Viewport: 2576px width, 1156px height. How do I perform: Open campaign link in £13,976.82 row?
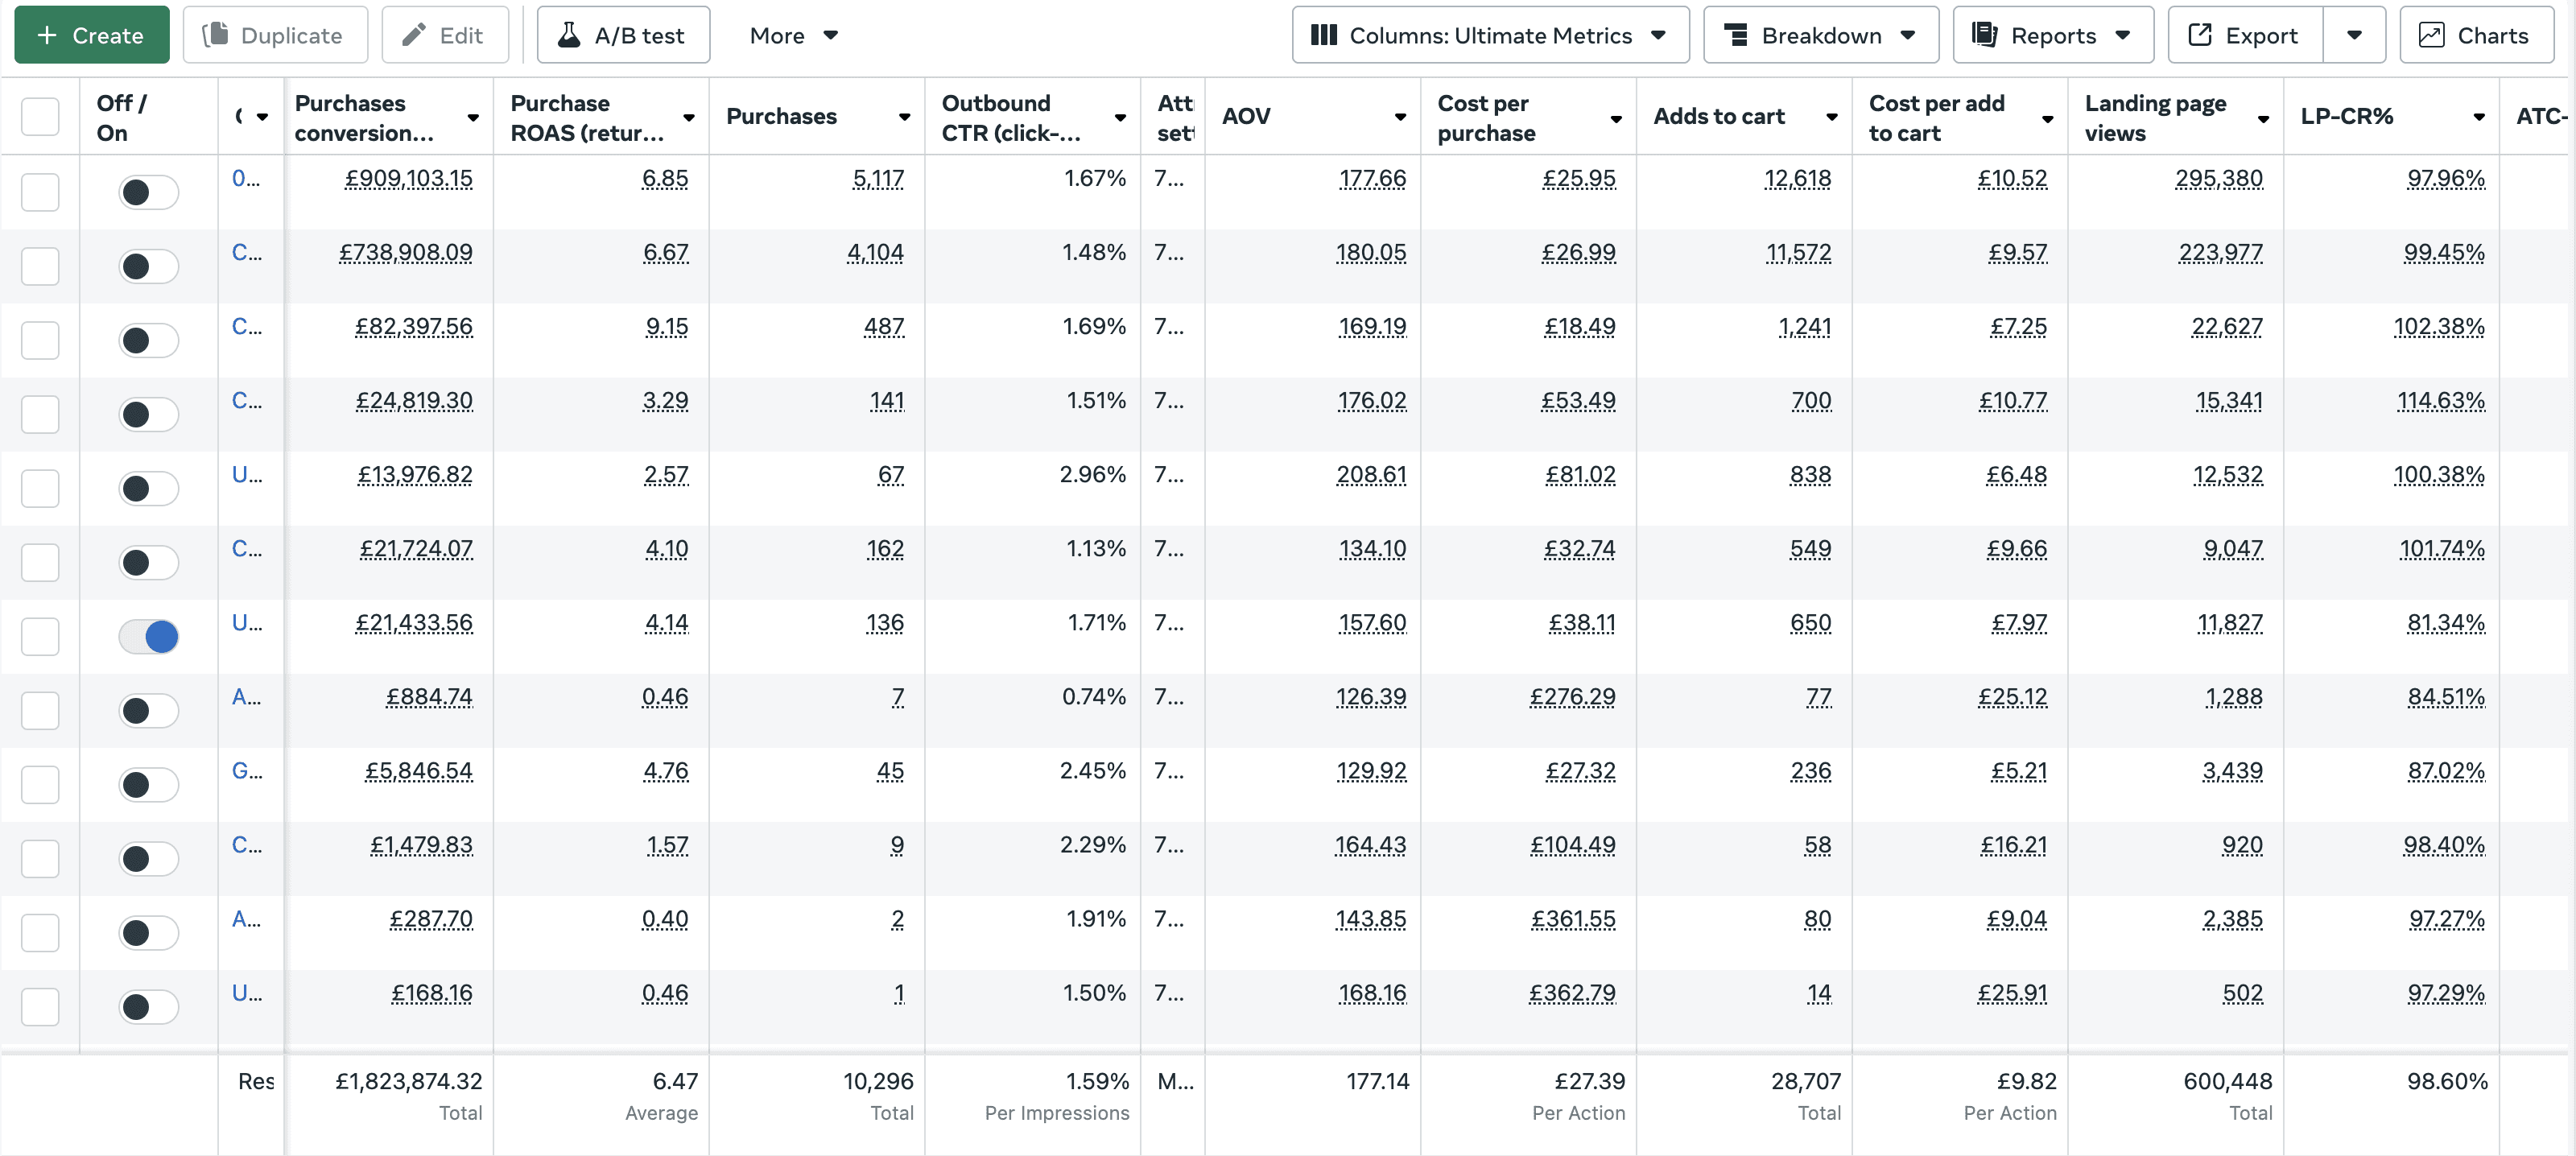click(x=246, y=475)
